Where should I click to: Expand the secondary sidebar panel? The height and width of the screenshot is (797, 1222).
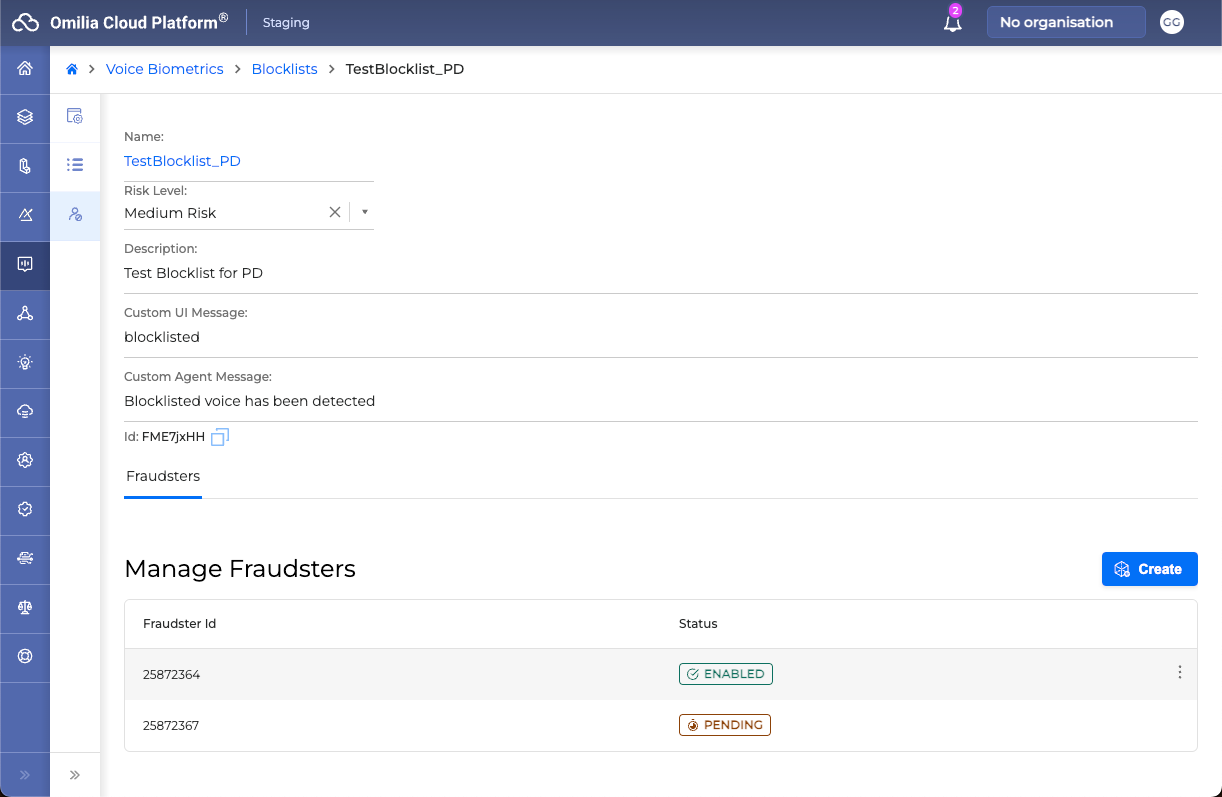(75, 775)
